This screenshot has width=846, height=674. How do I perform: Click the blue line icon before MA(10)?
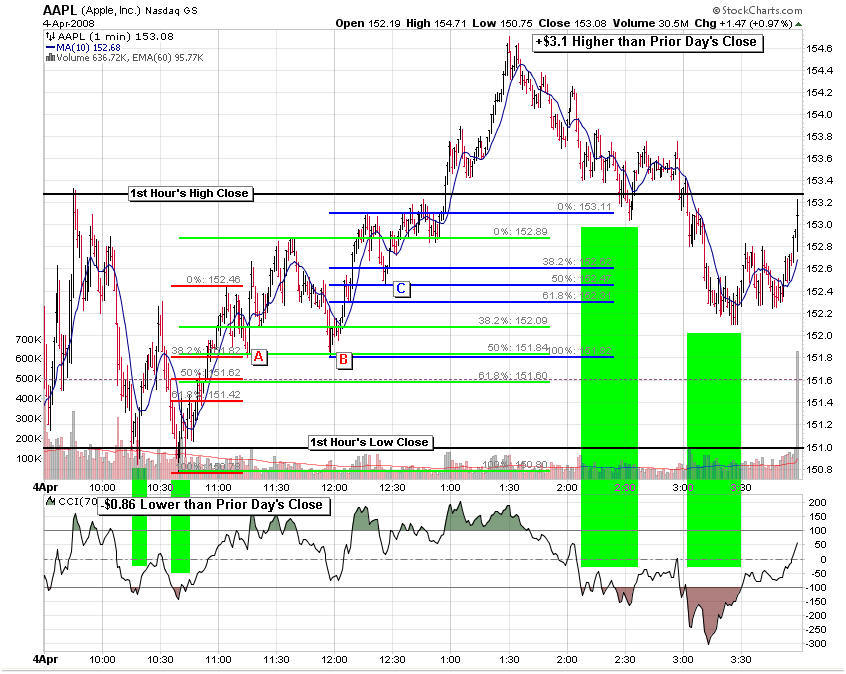51,47
